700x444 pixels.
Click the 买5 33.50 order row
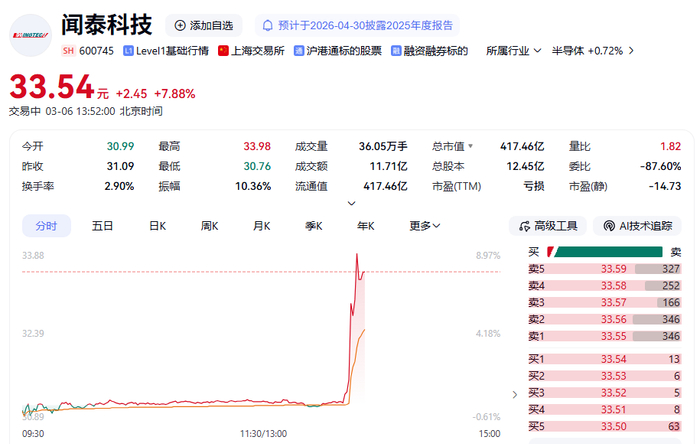click(x=604, y=427)
